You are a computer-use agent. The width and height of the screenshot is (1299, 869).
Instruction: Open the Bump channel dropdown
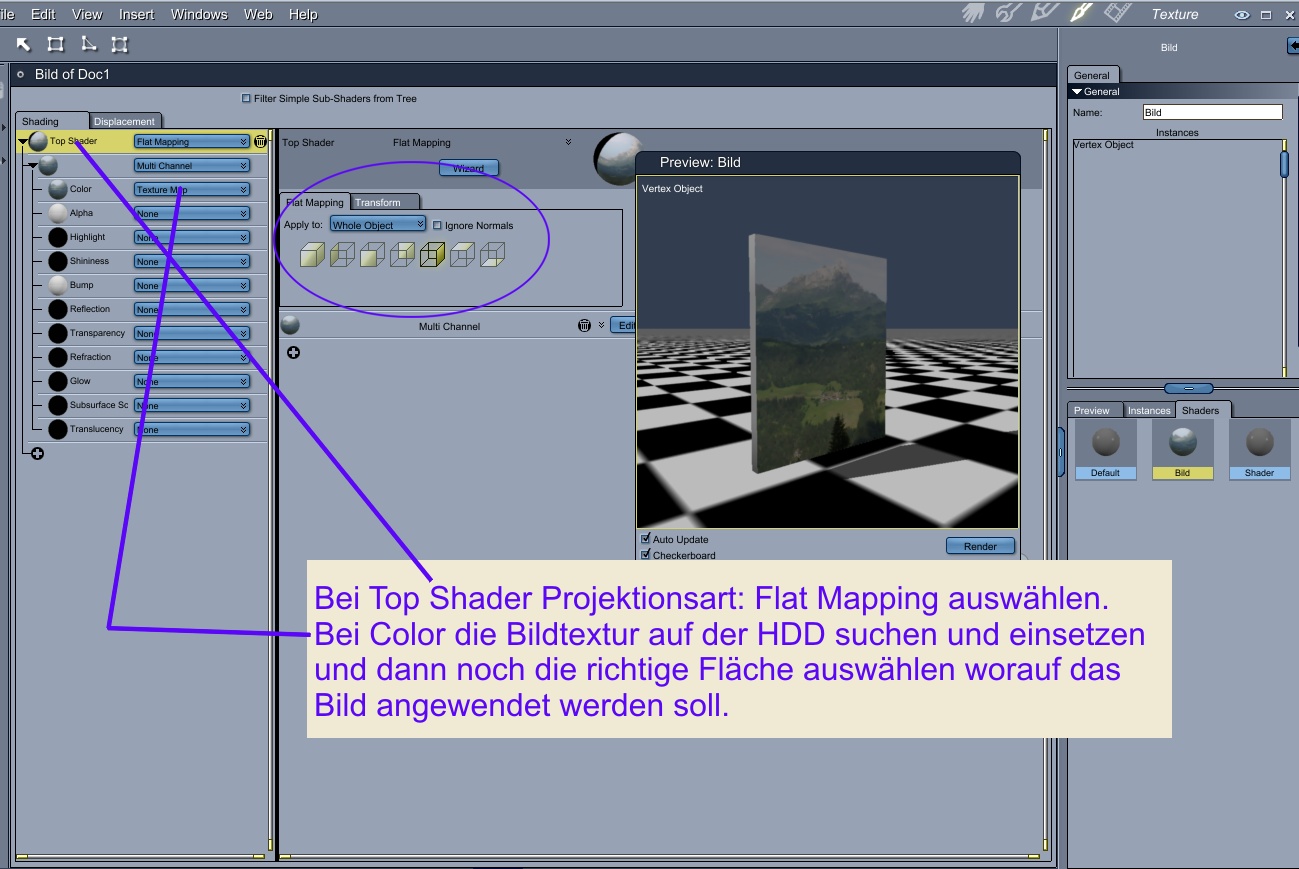(x=192, y=286)
